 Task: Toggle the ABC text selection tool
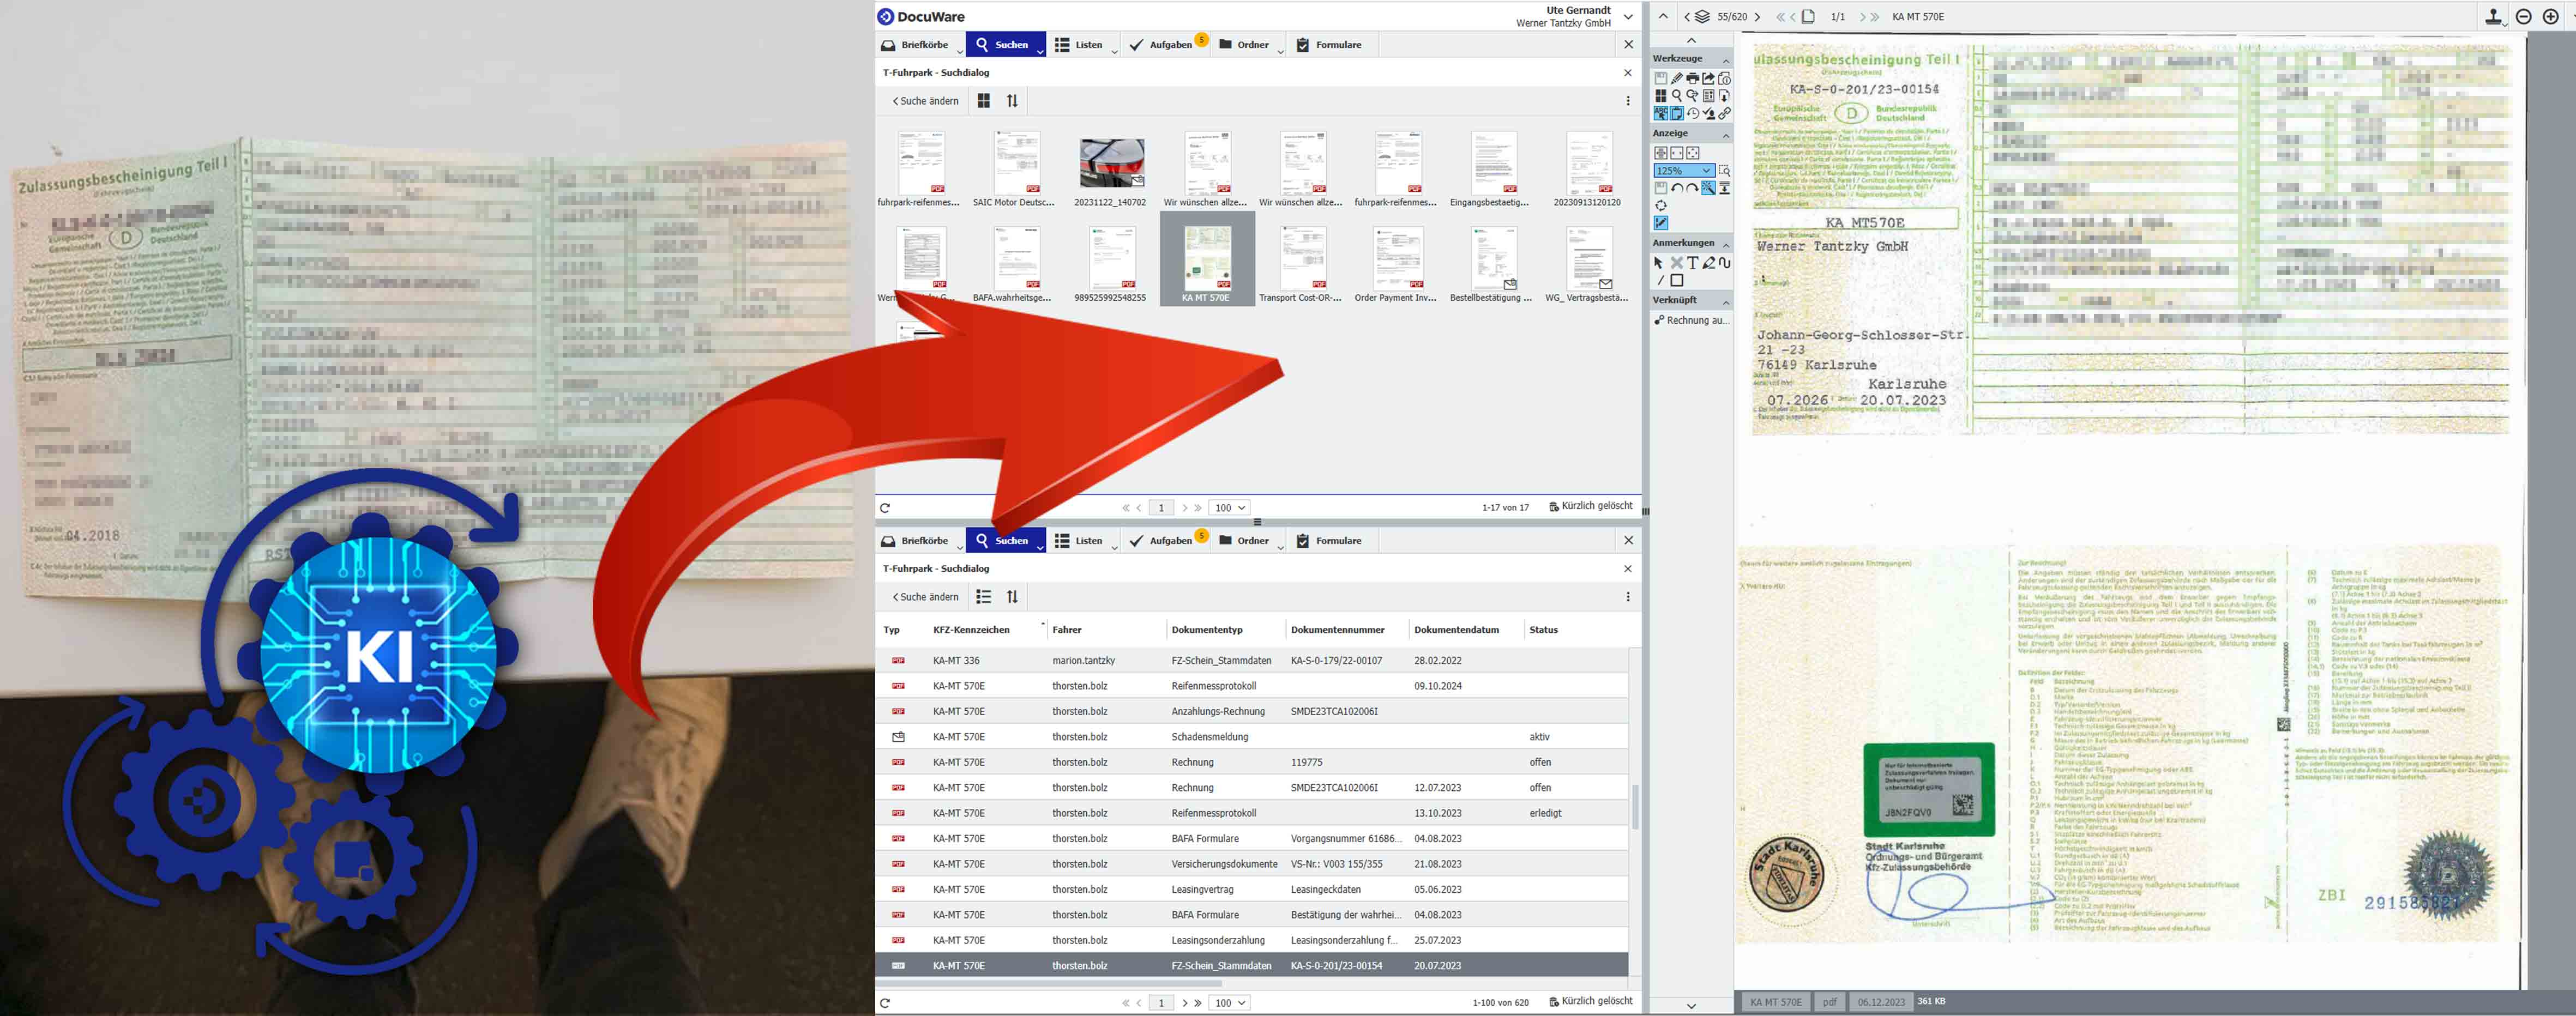pos(1661,113)
